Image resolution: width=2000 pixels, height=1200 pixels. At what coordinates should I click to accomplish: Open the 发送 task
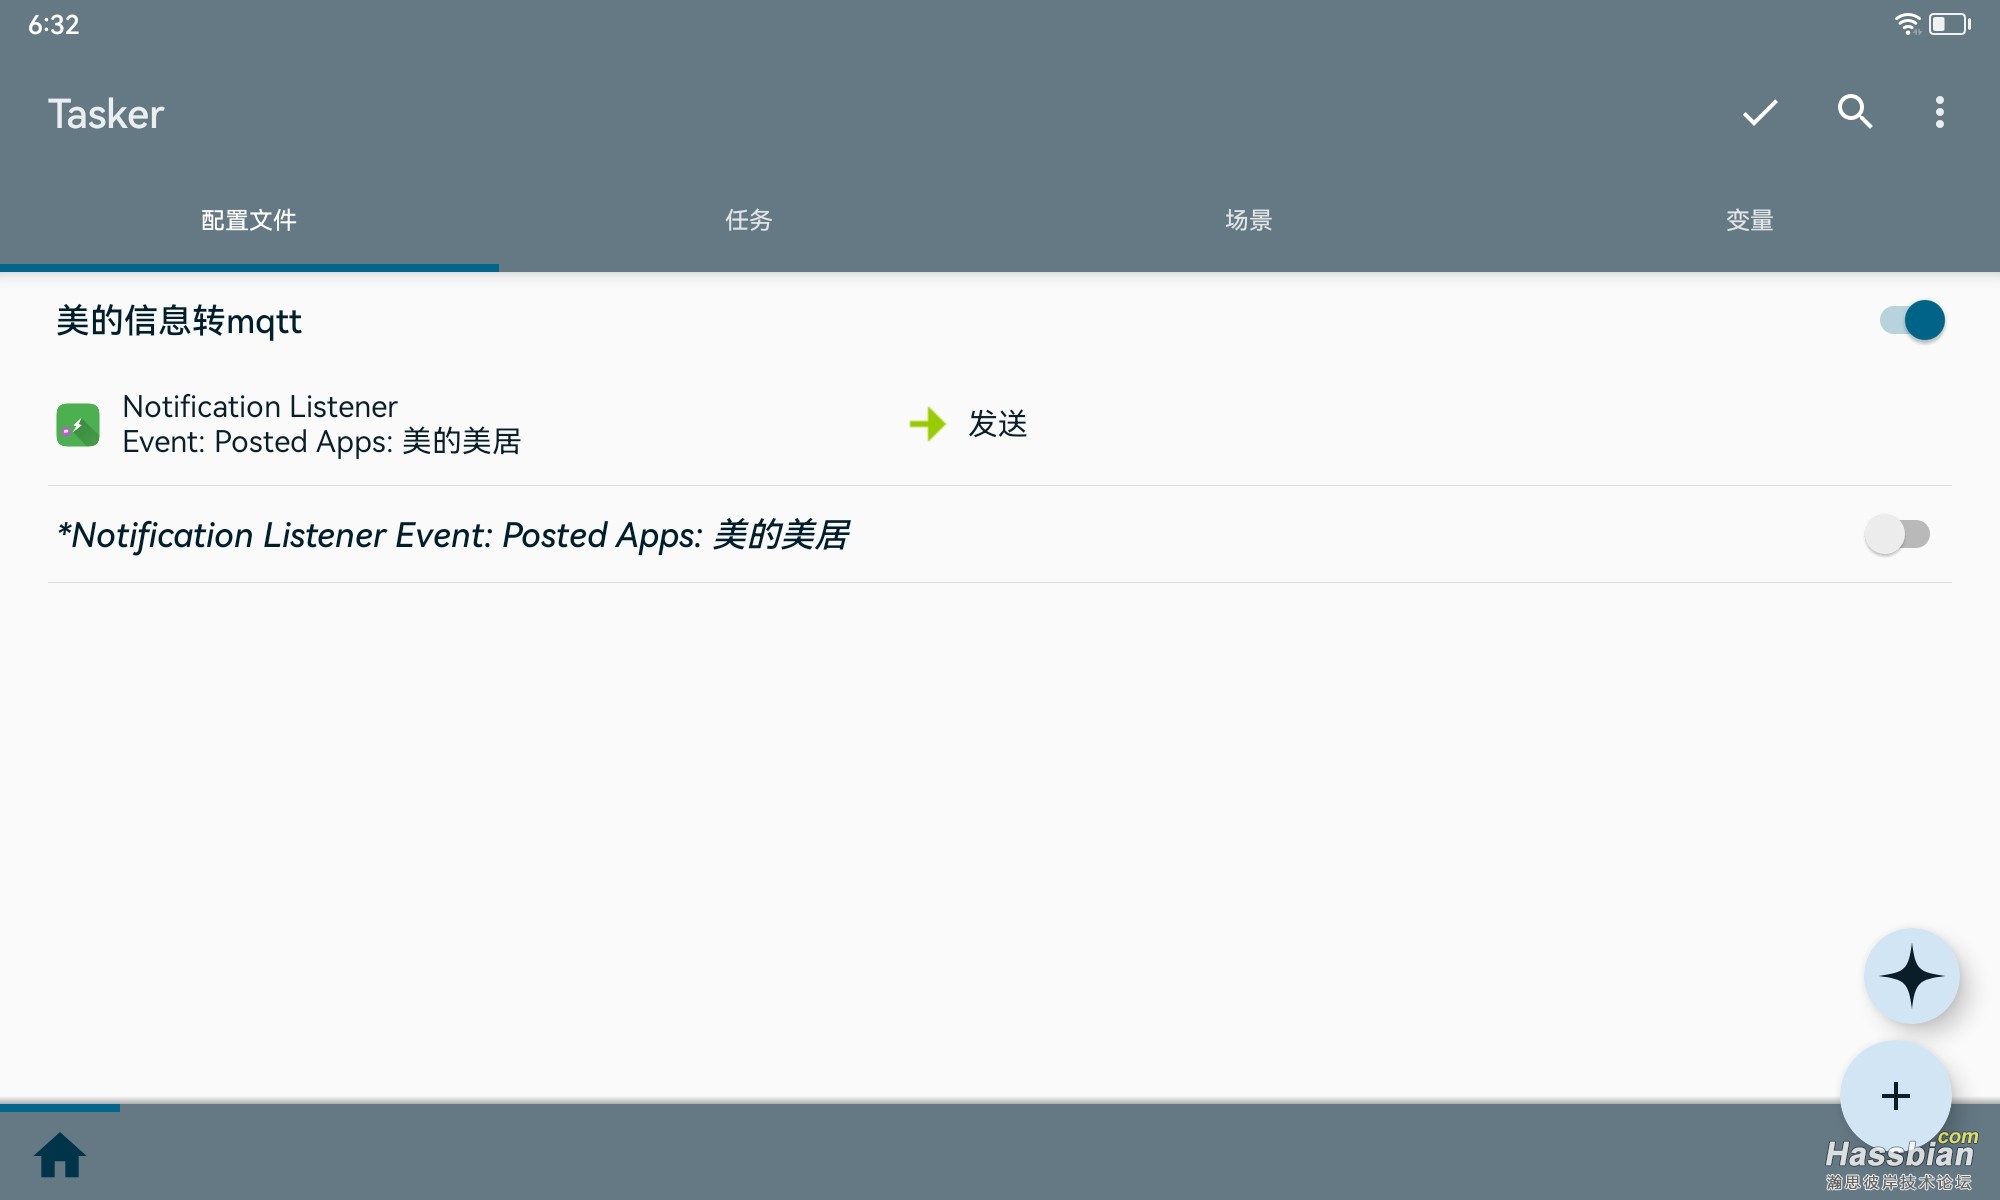coord(998,424)
